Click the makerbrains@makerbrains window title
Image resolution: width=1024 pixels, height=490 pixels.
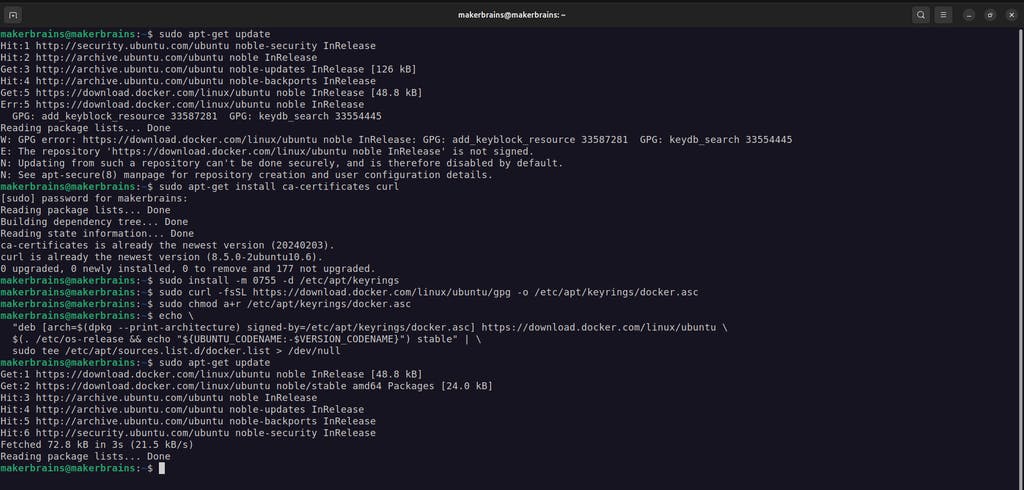[x=511, y=15]
